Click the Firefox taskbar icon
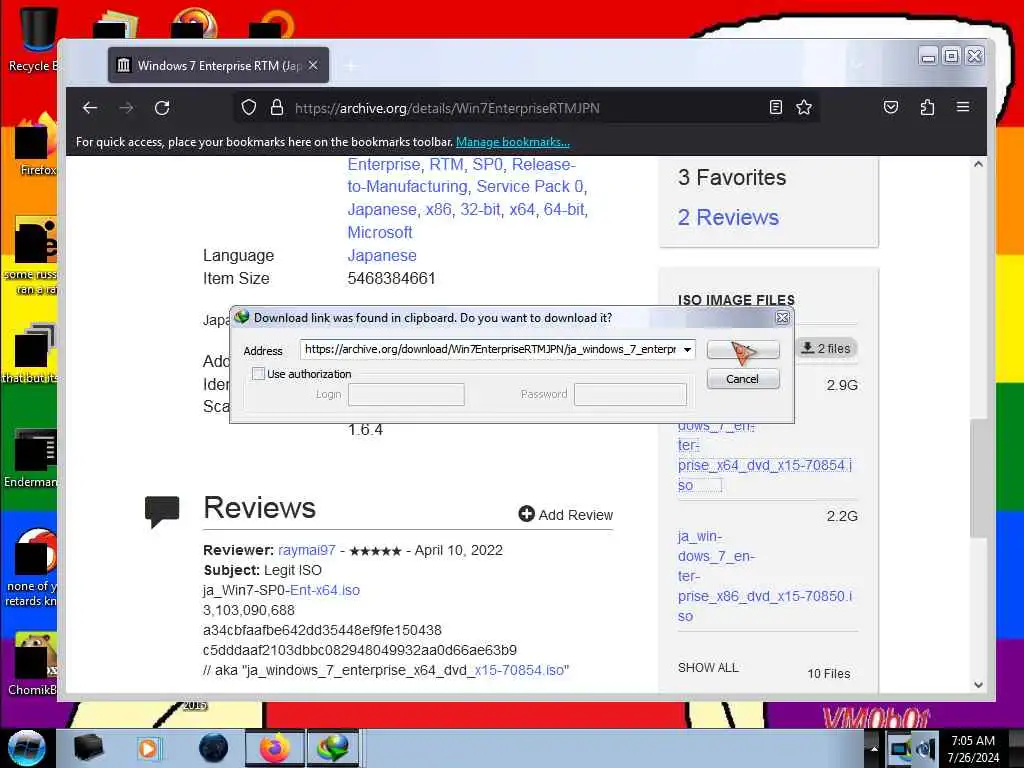1024x768 pixels. [x=274, y=748]
